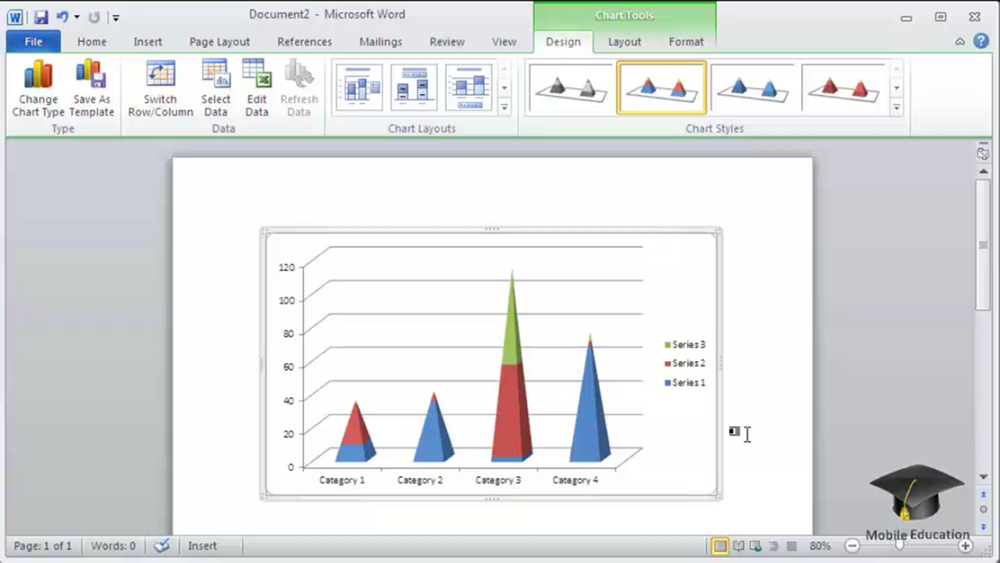Click the zoom slider handle
The image size is (1000, 563).
point(900,546)
